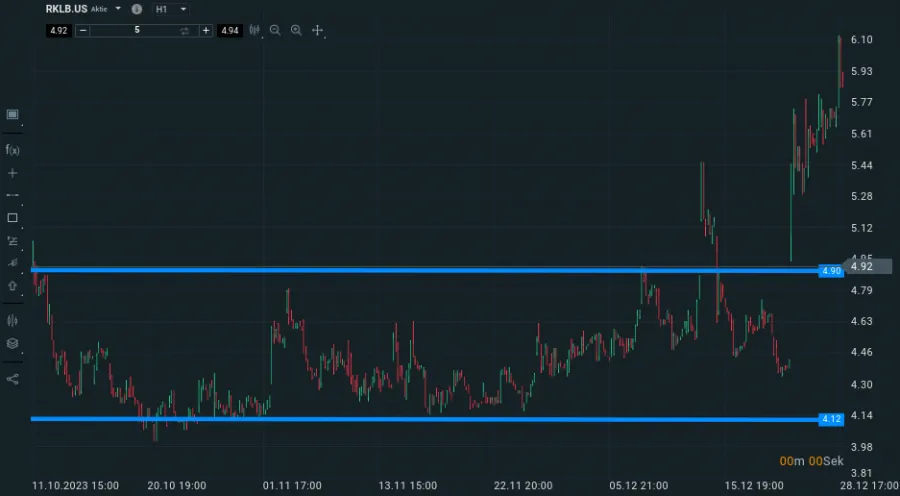Open the RKLB.US symbol dropdown
The height and width of the screenshot is (496, 900).
(x=118, y=8)
